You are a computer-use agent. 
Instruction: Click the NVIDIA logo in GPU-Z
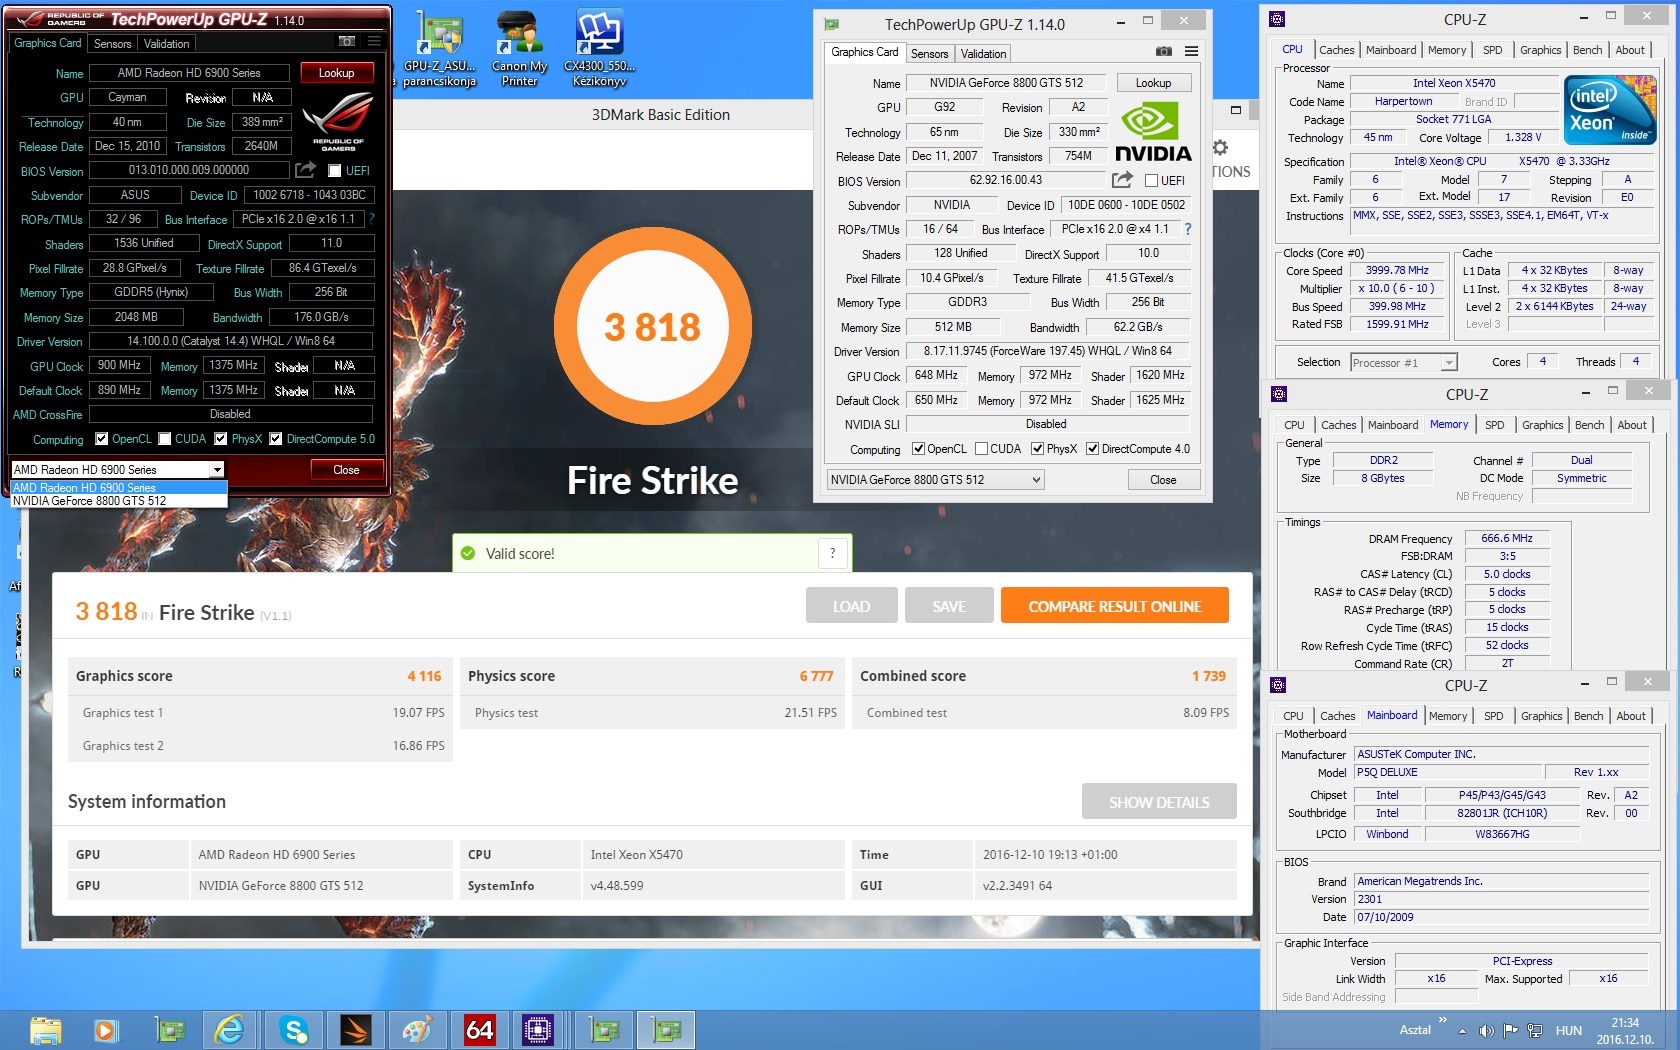tap(1153, 133)
